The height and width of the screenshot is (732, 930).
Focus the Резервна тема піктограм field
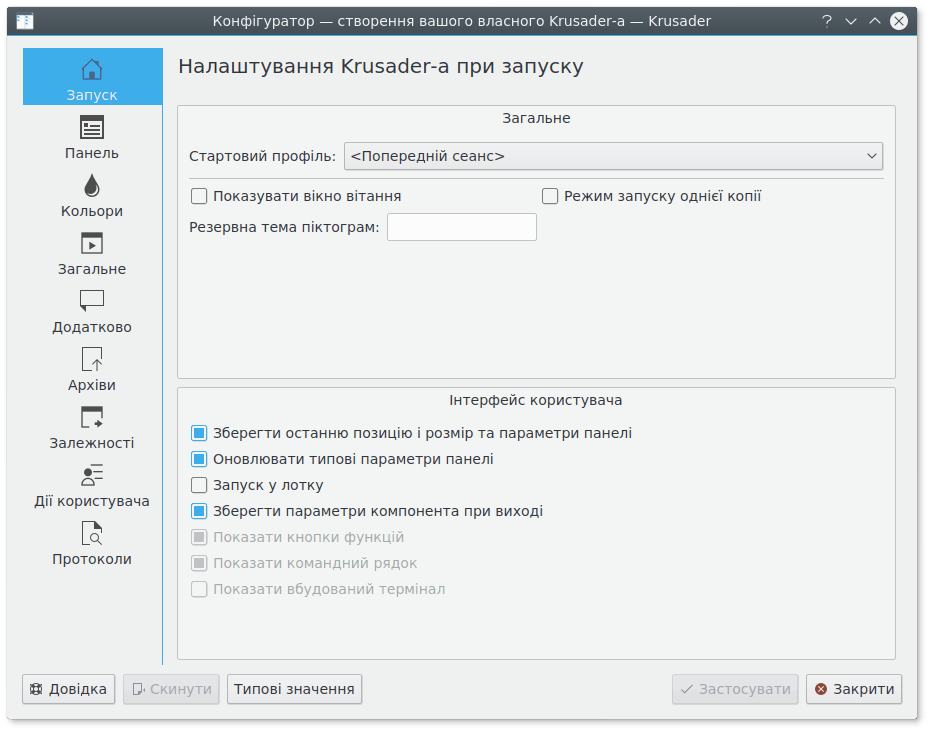tap(461, 227)
